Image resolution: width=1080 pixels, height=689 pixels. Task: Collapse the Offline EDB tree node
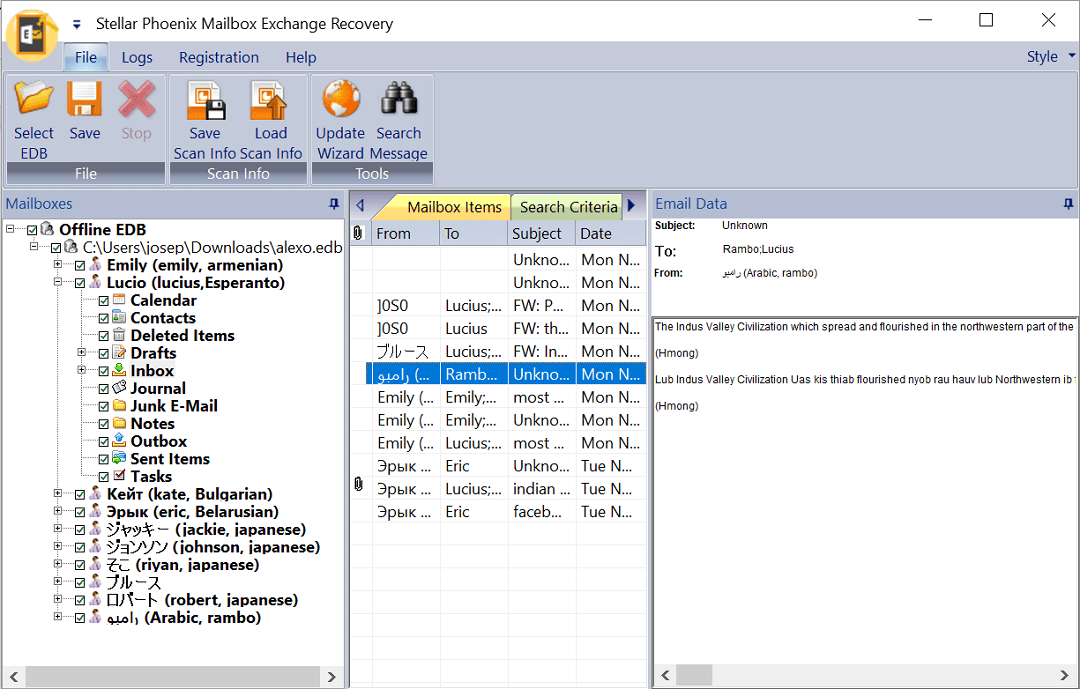[10, 229]
